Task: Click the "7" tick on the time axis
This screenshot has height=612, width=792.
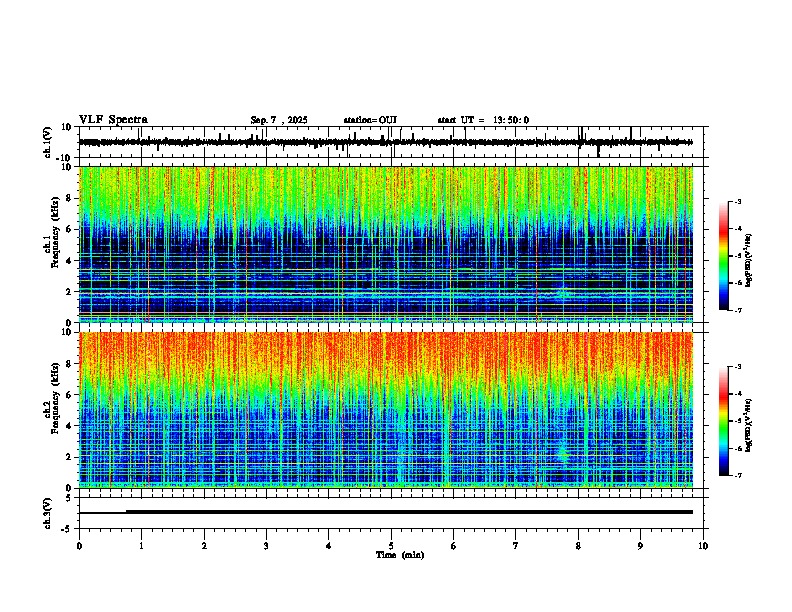Action: (516, 546)
